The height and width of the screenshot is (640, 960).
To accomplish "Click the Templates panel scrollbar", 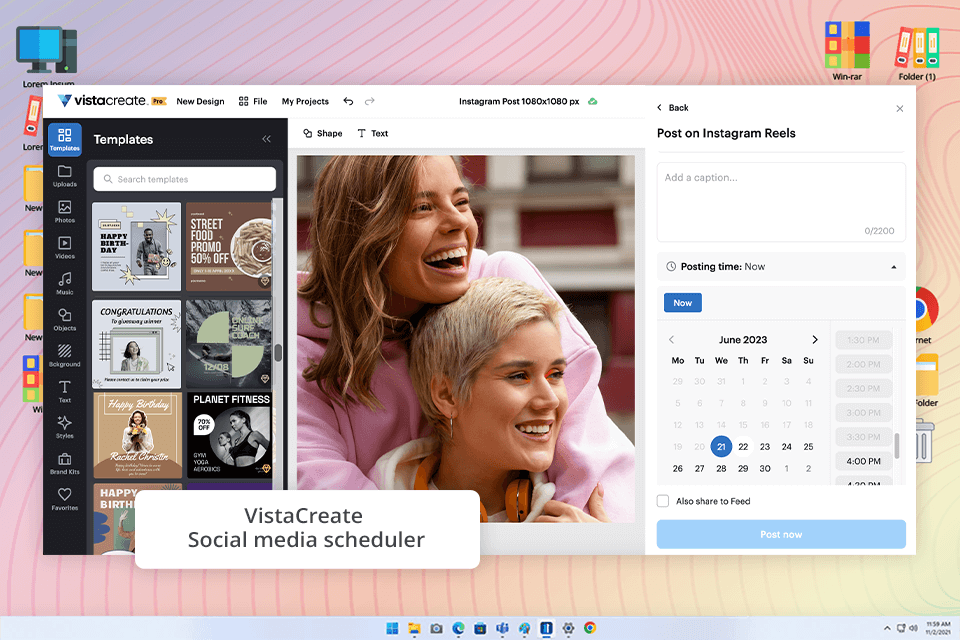I will pyautogui.click(x=277, y=352).
